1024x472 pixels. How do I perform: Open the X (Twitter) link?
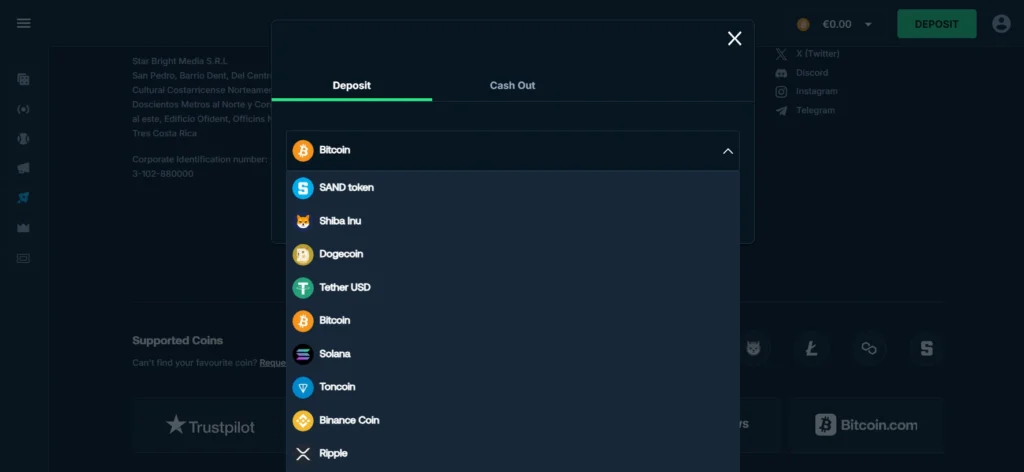[x=818, y=54]
